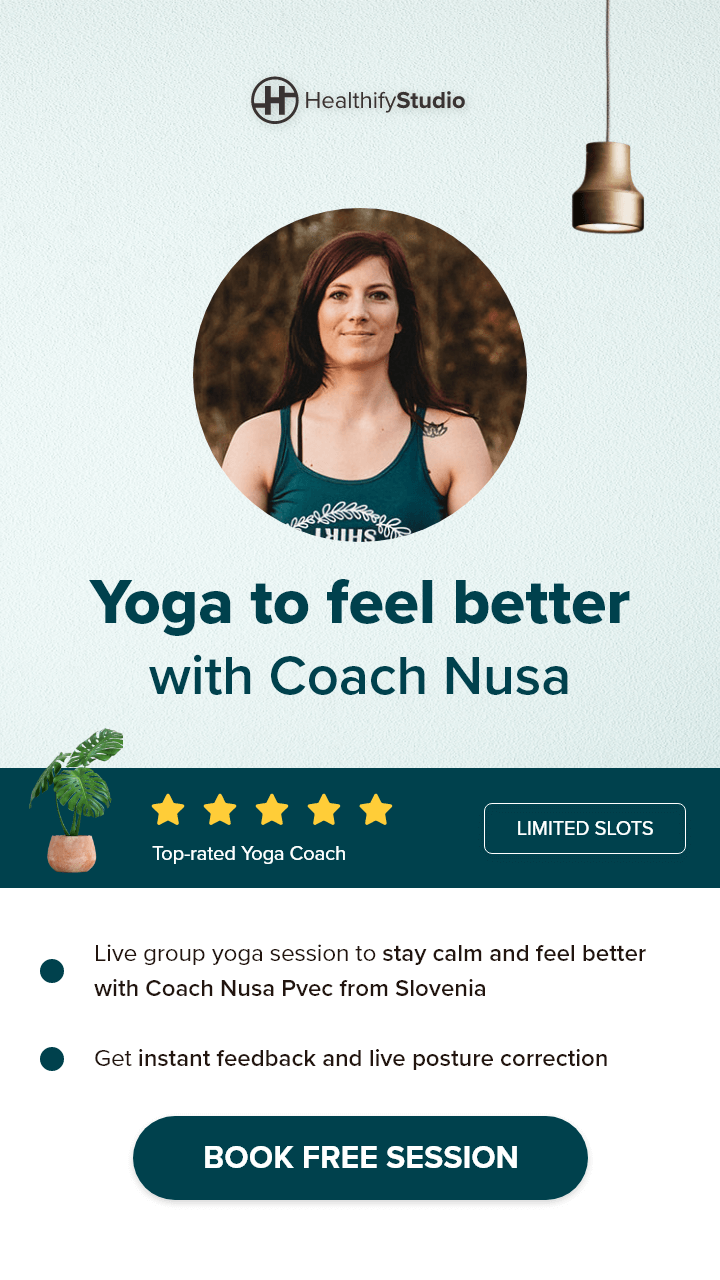Viewport: 720px width, 1280px height.
Task: Click the live group yoga session description
Action: pos(370,971)
